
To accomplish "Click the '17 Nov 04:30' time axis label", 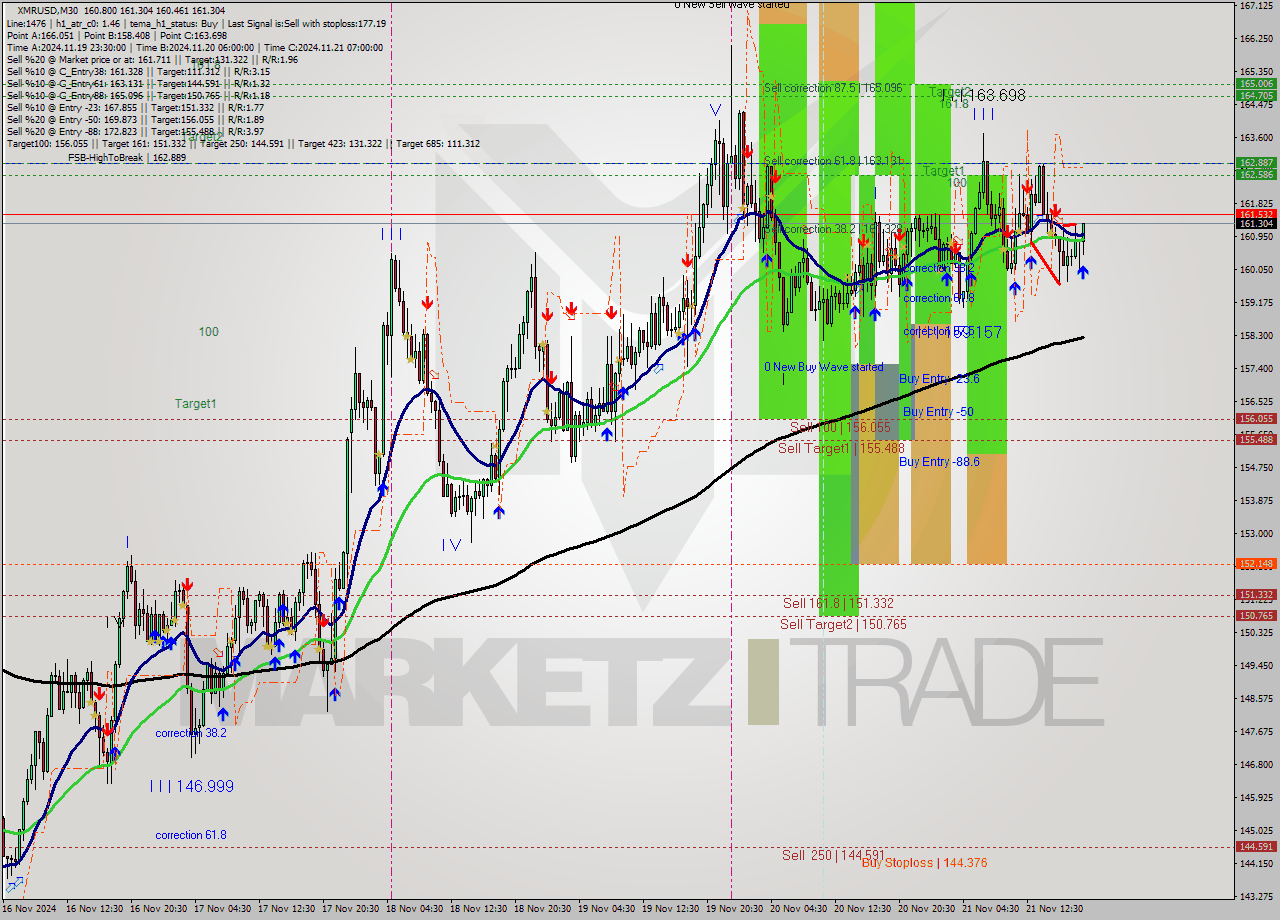I will [x=222, y=909].
